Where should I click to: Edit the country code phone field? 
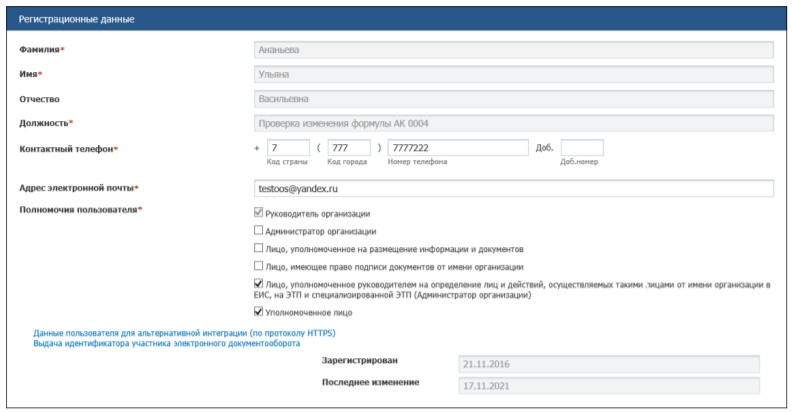click(288, 148)
